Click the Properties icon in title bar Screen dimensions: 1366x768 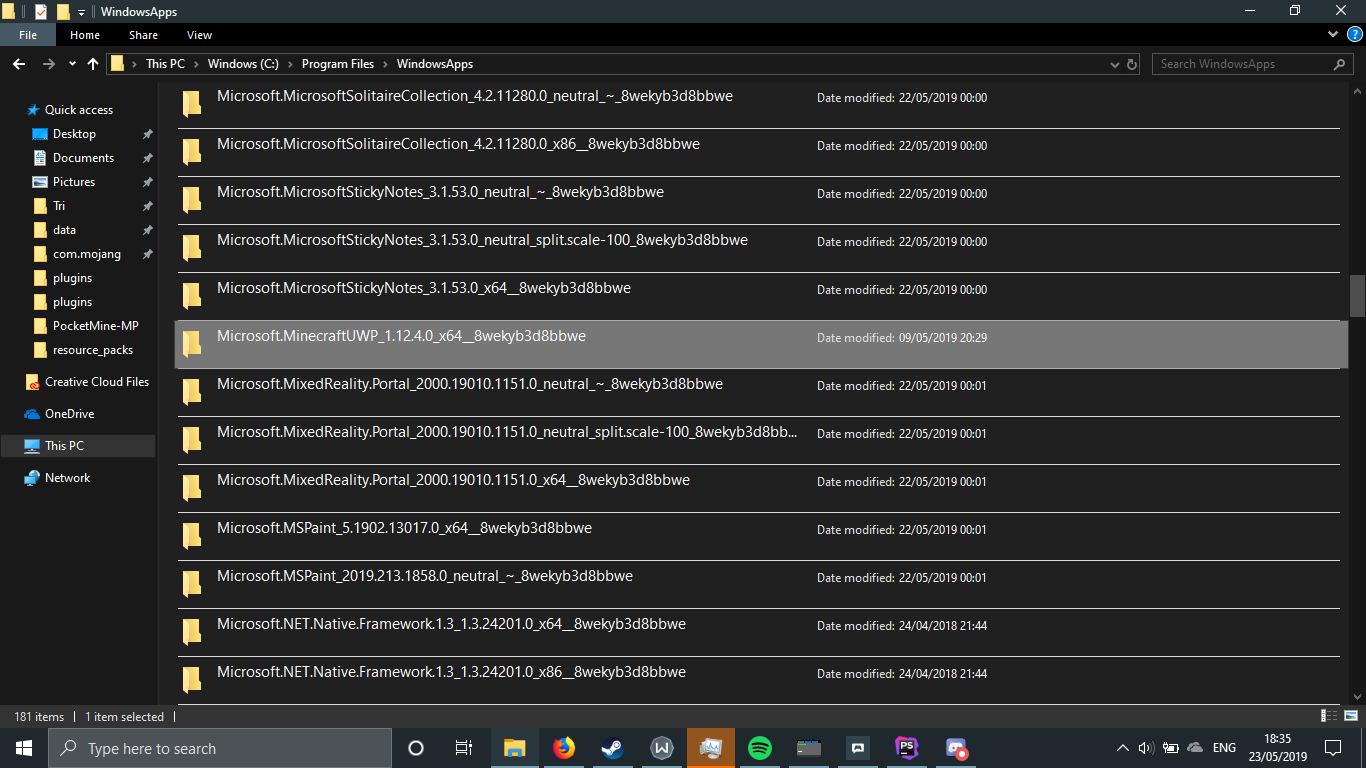41,11
